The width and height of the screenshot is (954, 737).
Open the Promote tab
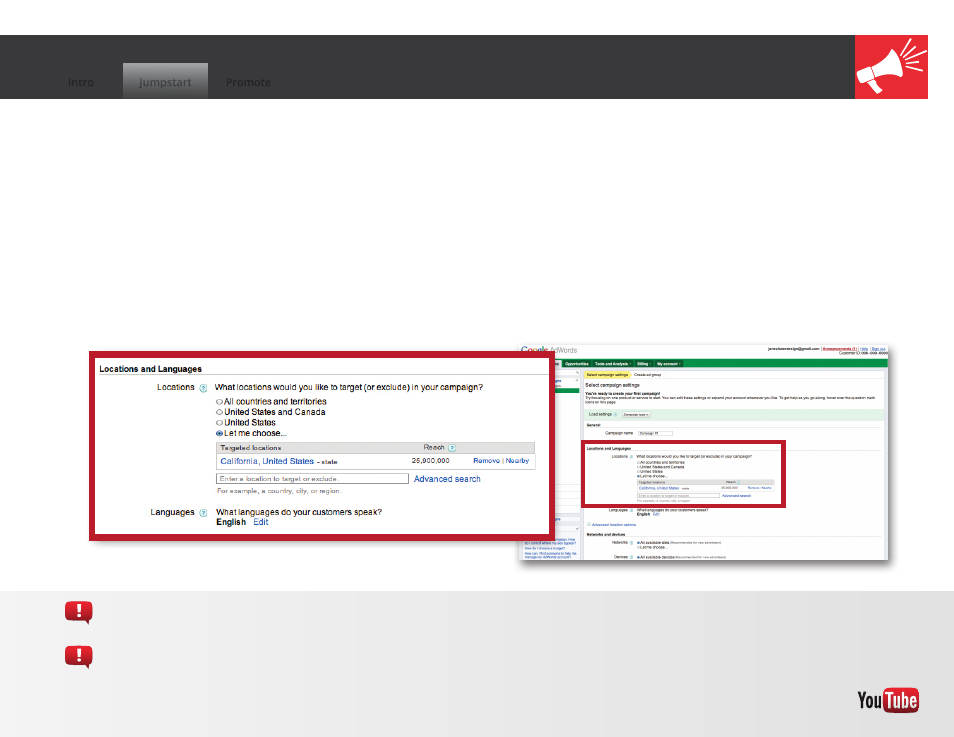coord(248,82)
